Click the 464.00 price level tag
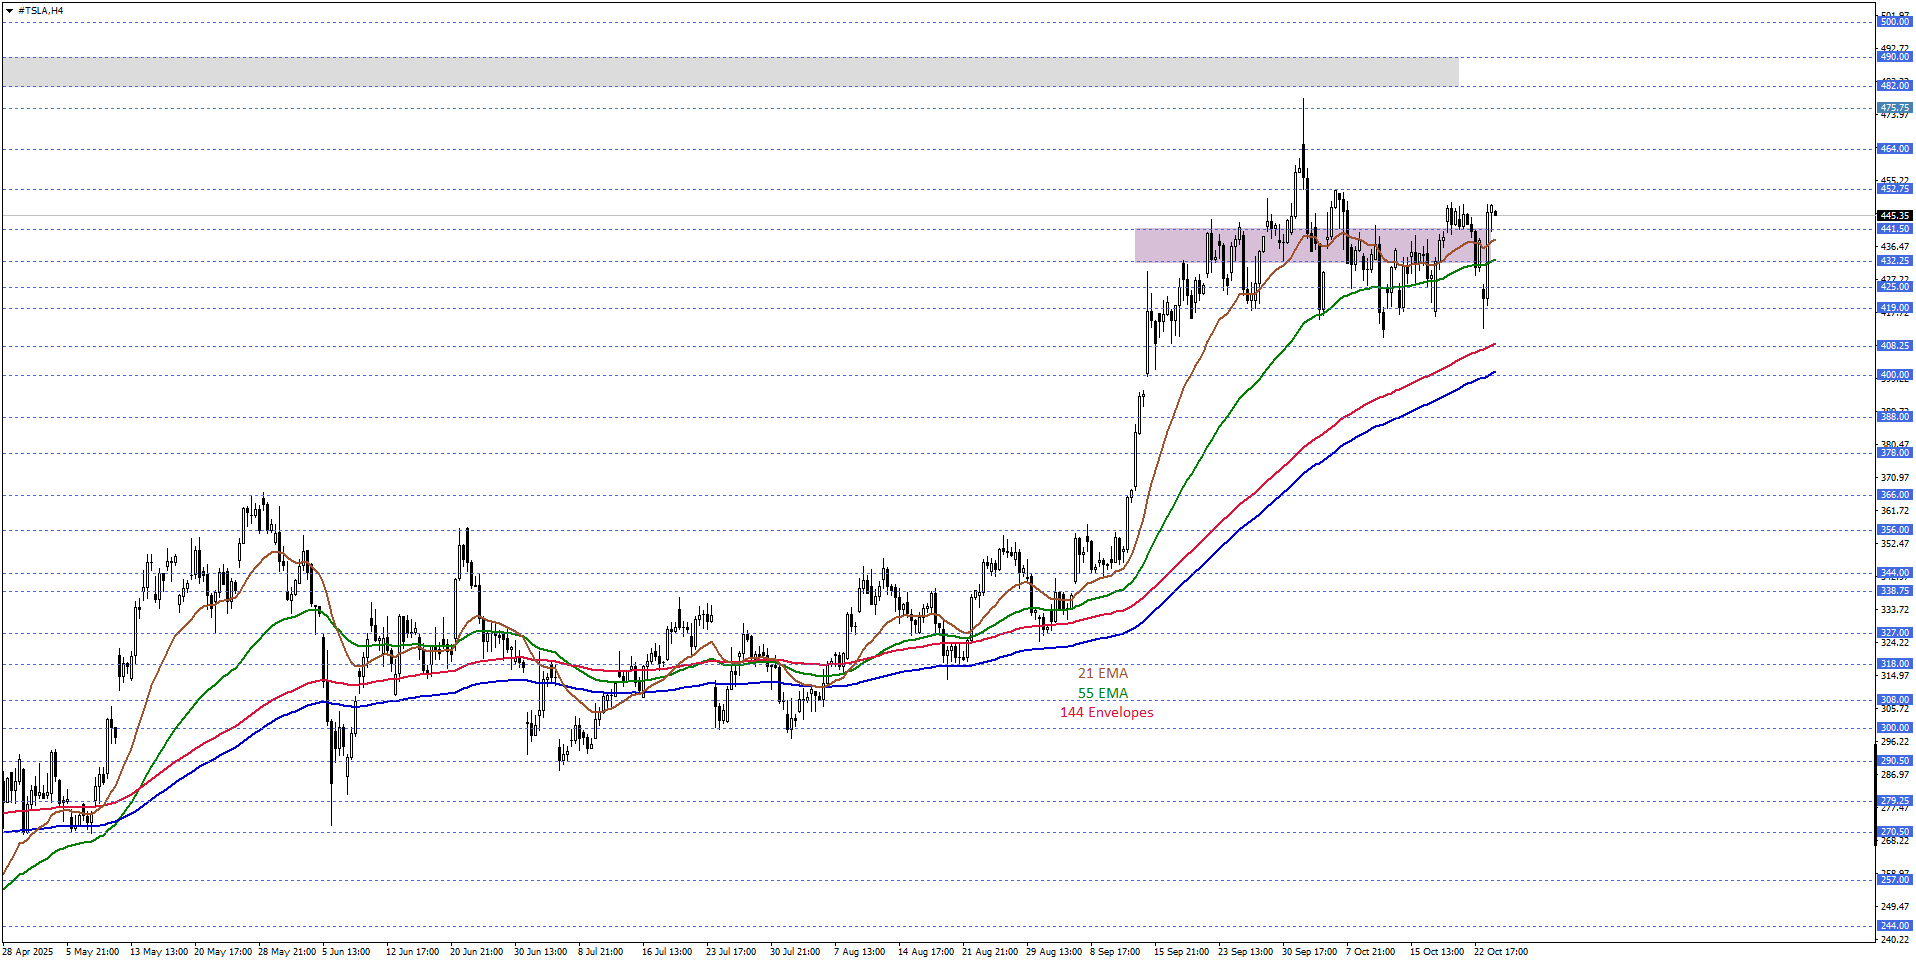The height and width of the screenshot is (963, 1916). tap(1894, 149)
